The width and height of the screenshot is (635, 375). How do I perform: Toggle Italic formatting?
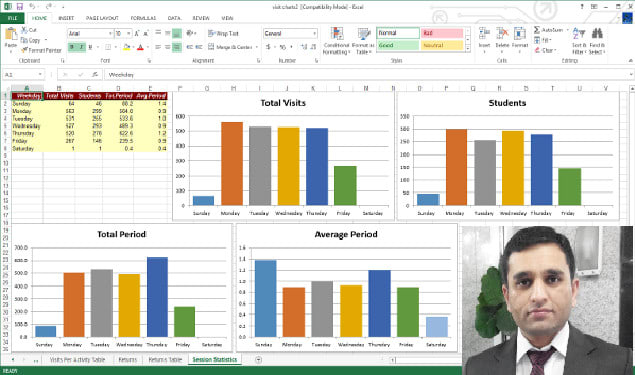point(81,47)
